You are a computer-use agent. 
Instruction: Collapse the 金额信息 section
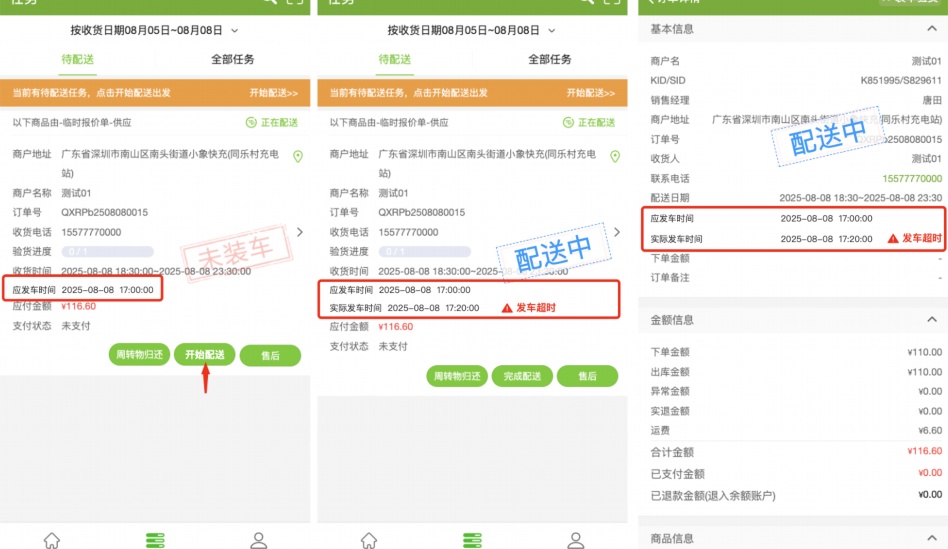click(x=927, y=320)
